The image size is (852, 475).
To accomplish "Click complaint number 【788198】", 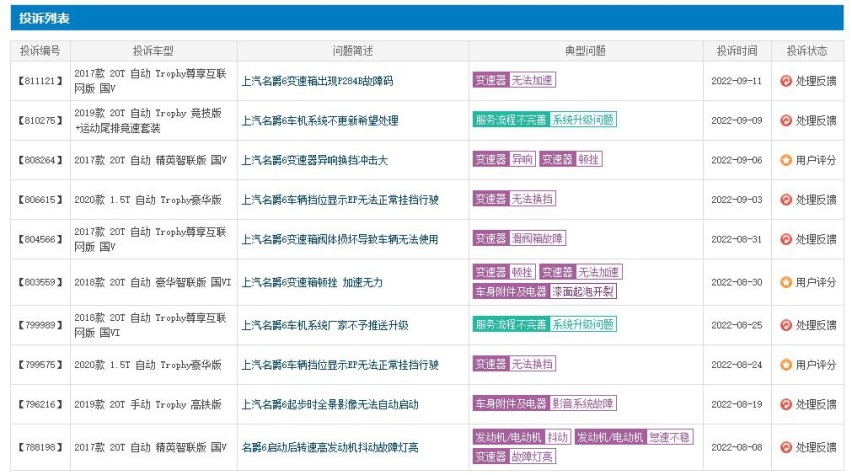I will [x=40, y=448].
